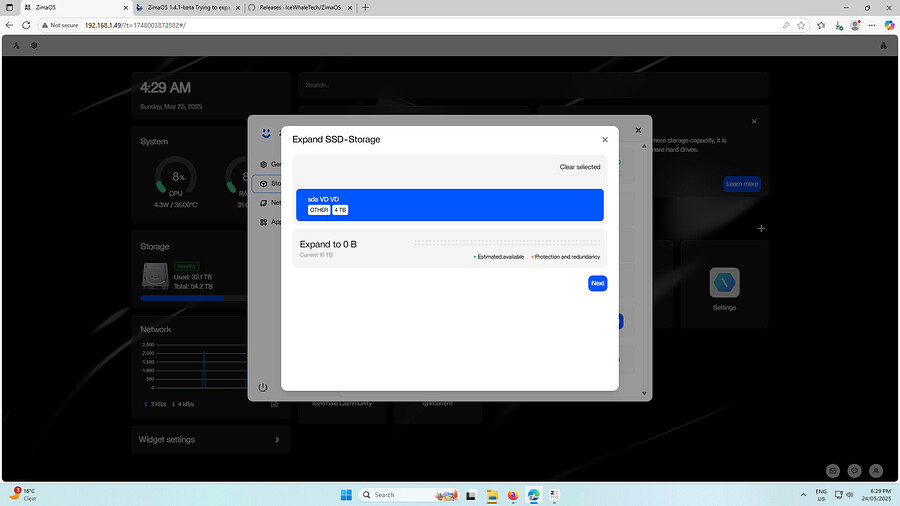900x506 pixels.
Task: Click the storage drive icon in Storage widget
Action: (155, 276)
